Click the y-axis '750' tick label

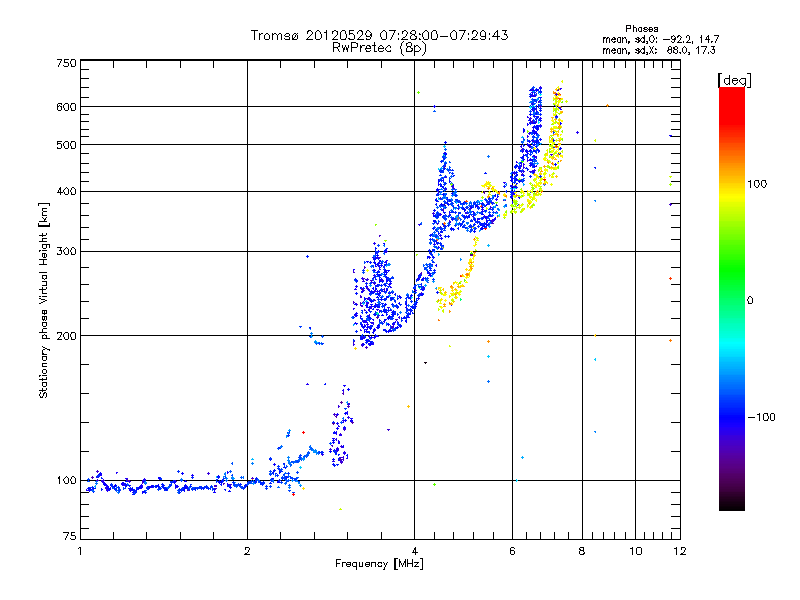(x=67, y=63)
